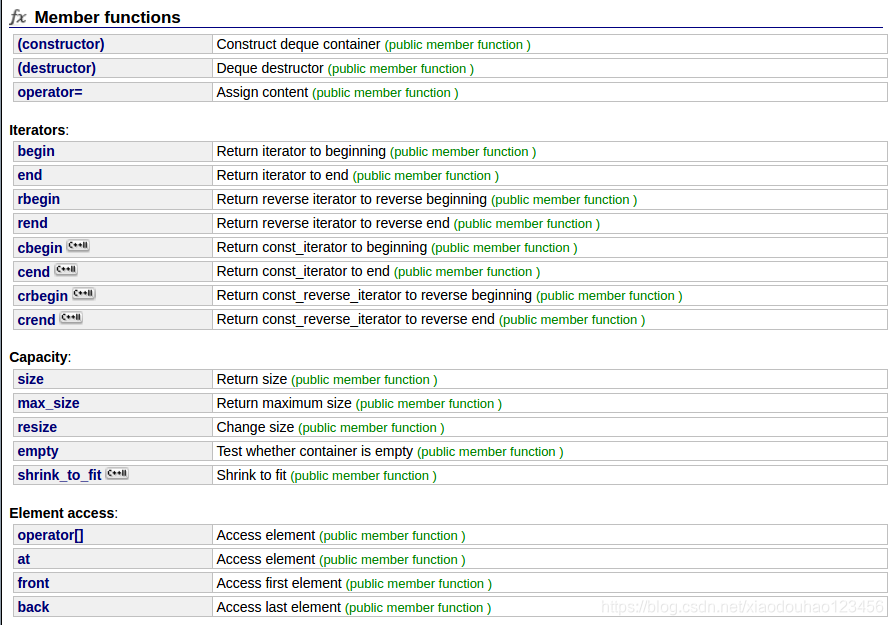Click the C++11 badge next to crend
The width and height of the screenshot is (893, 625).
(x=71, y=317)
